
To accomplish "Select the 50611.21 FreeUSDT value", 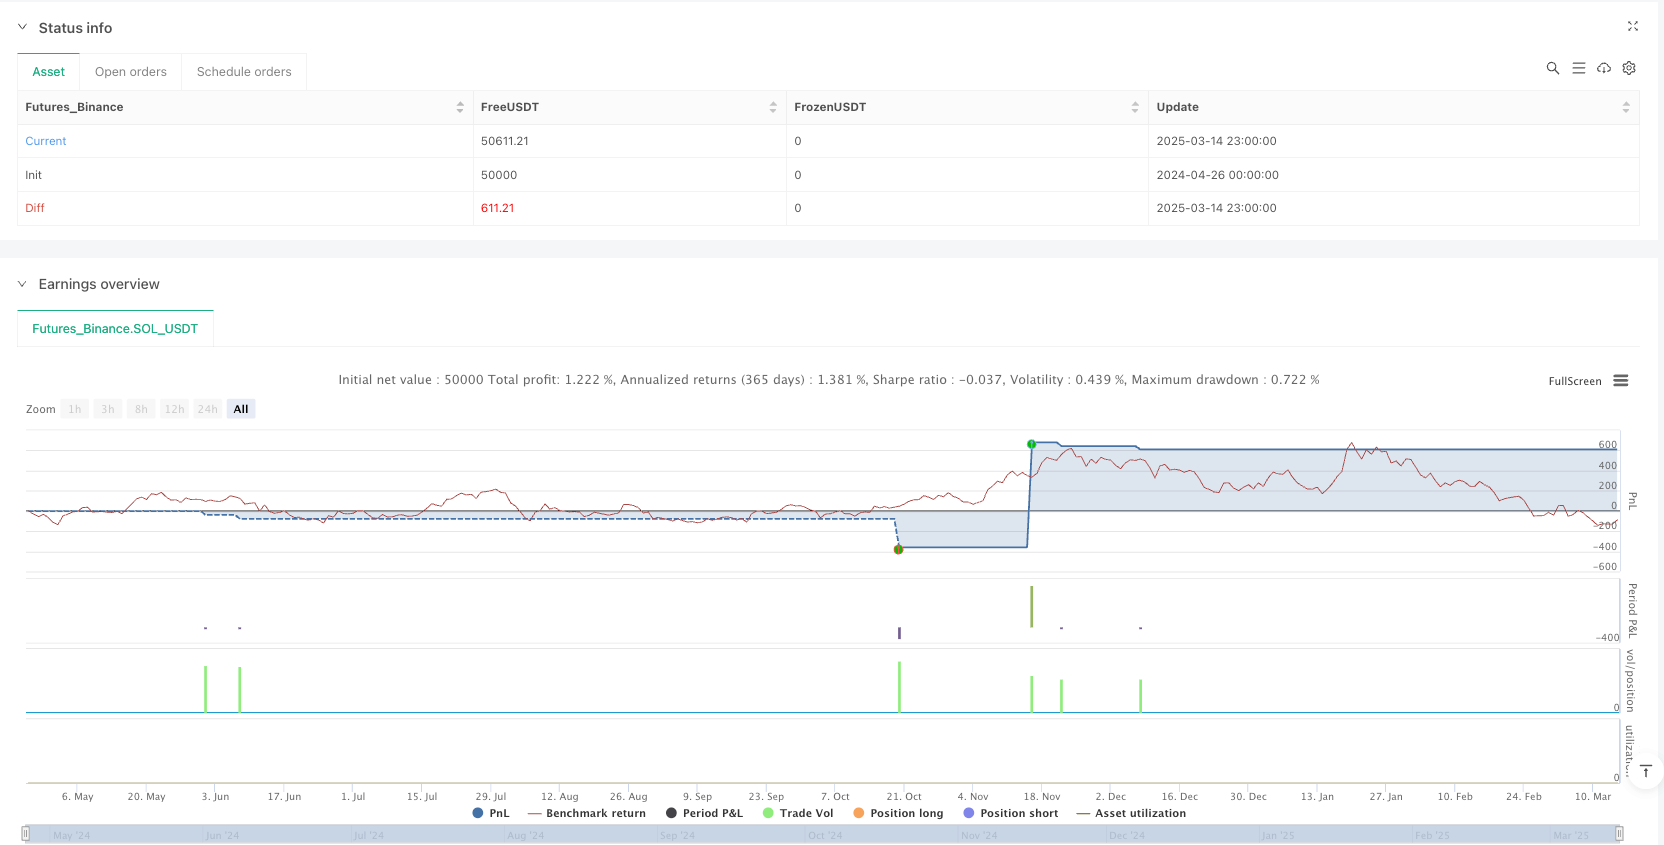I will pyautogui.click(x=505, y=141).
